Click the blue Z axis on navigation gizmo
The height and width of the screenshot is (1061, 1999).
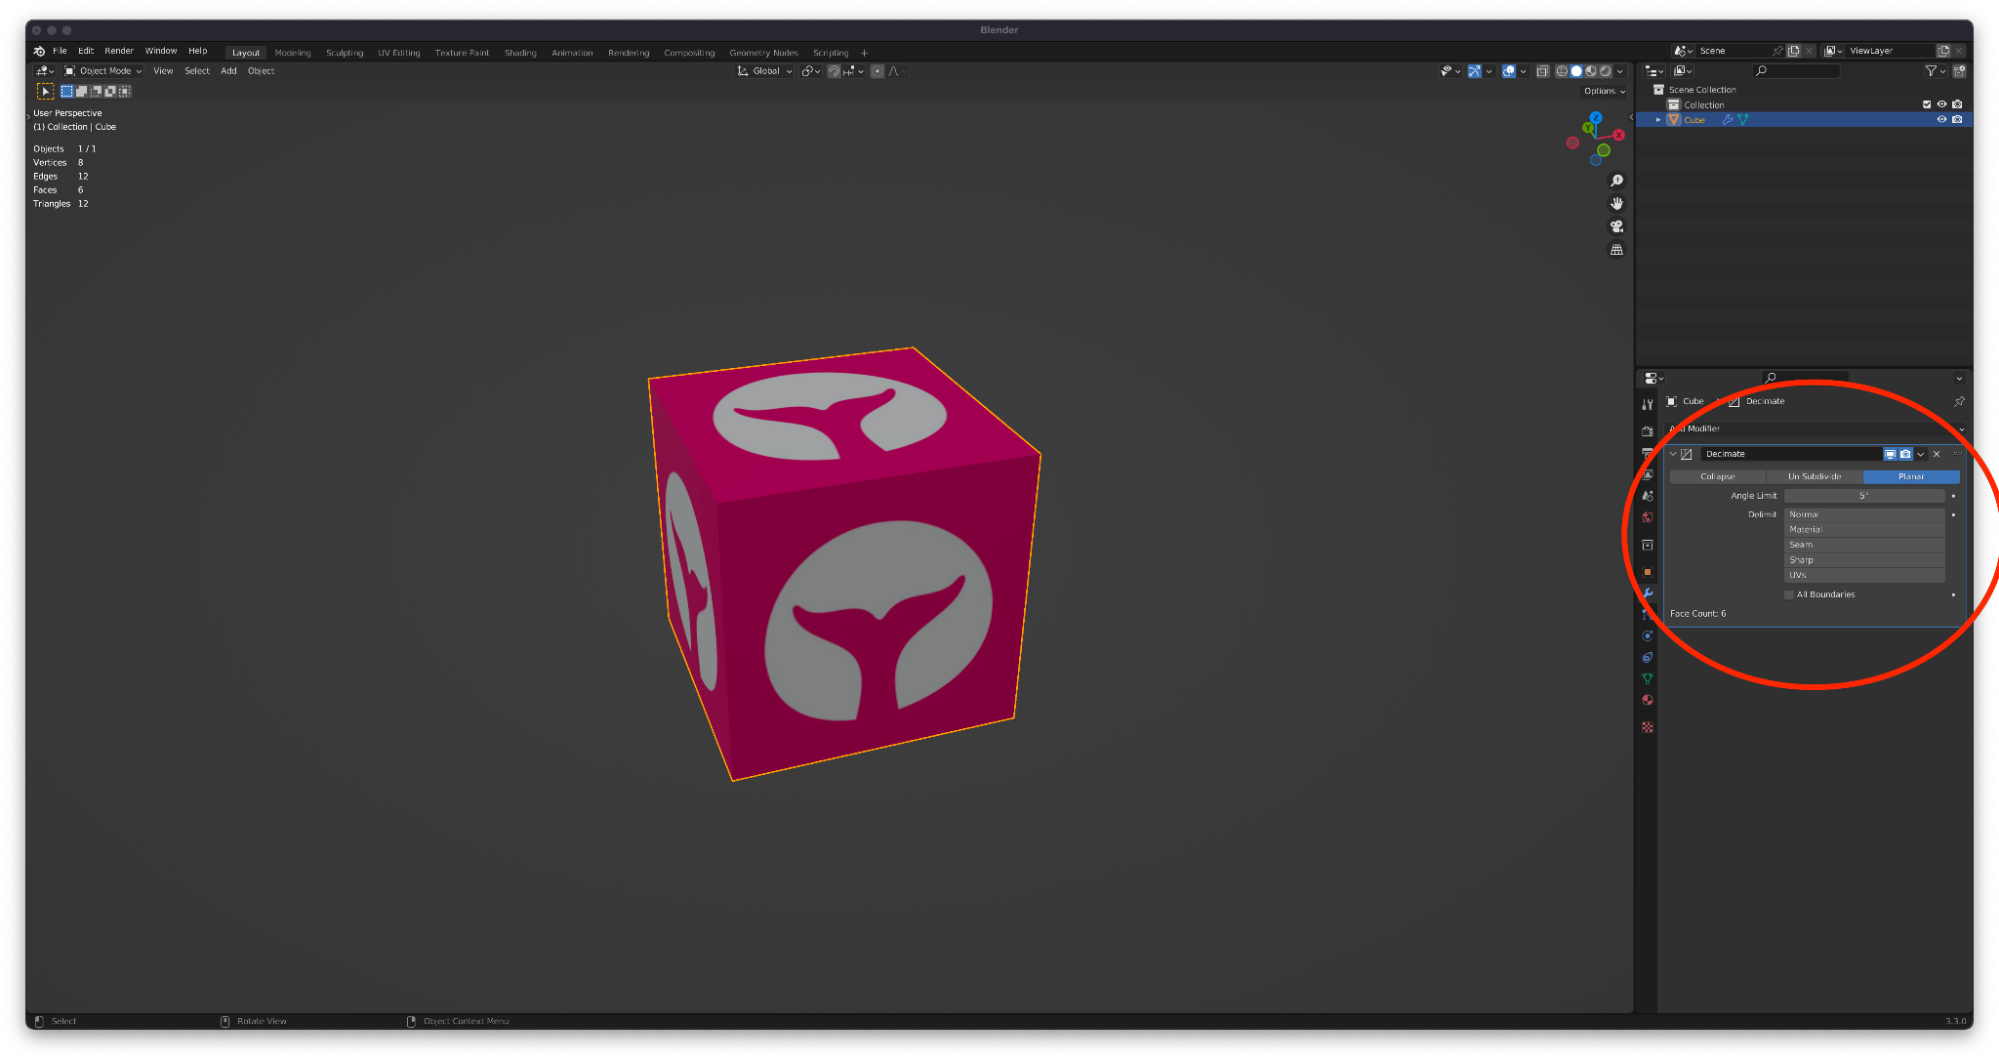tap(1596, 118)
